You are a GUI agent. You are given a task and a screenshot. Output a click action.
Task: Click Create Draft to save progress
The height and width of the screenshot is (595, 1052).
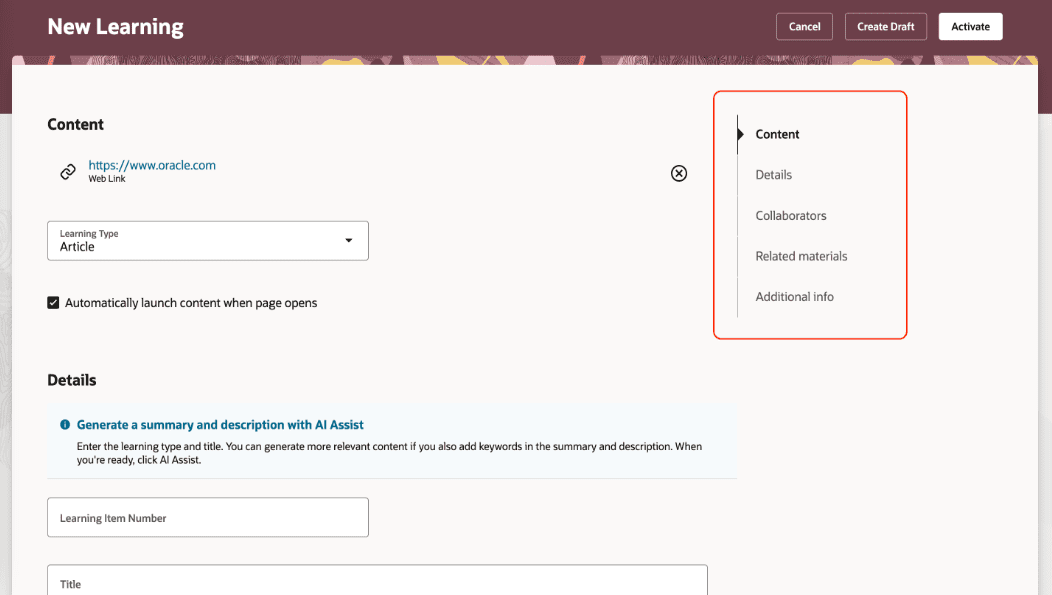click(885, 26)
